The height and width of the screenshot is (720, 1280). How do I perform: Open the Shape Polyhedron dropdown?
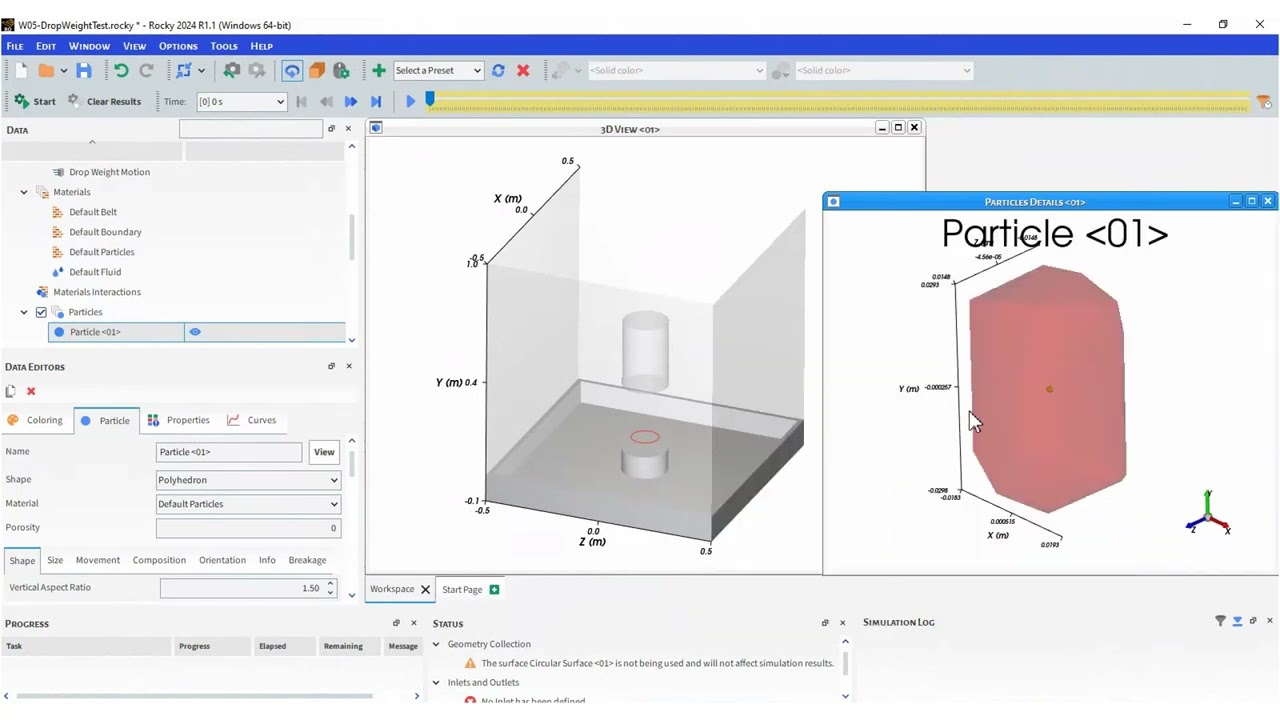click(x=248, y=480)
